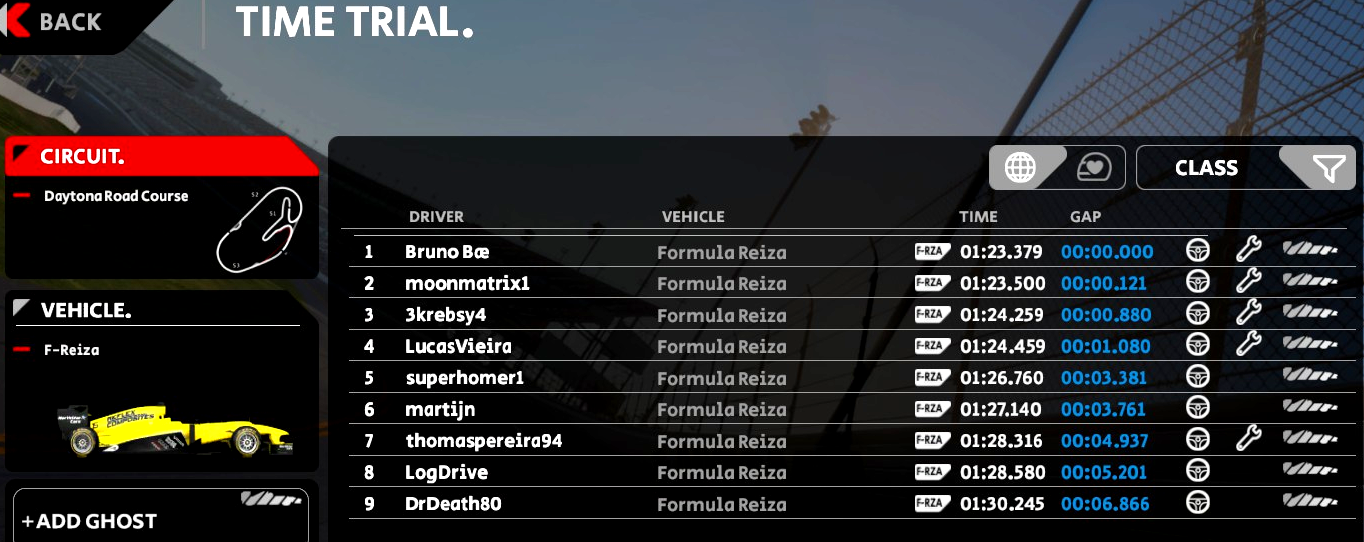Click the ghost car icon for 3krebsy4
This screenshot has height=542, width=1364.
pos(1309,313)
